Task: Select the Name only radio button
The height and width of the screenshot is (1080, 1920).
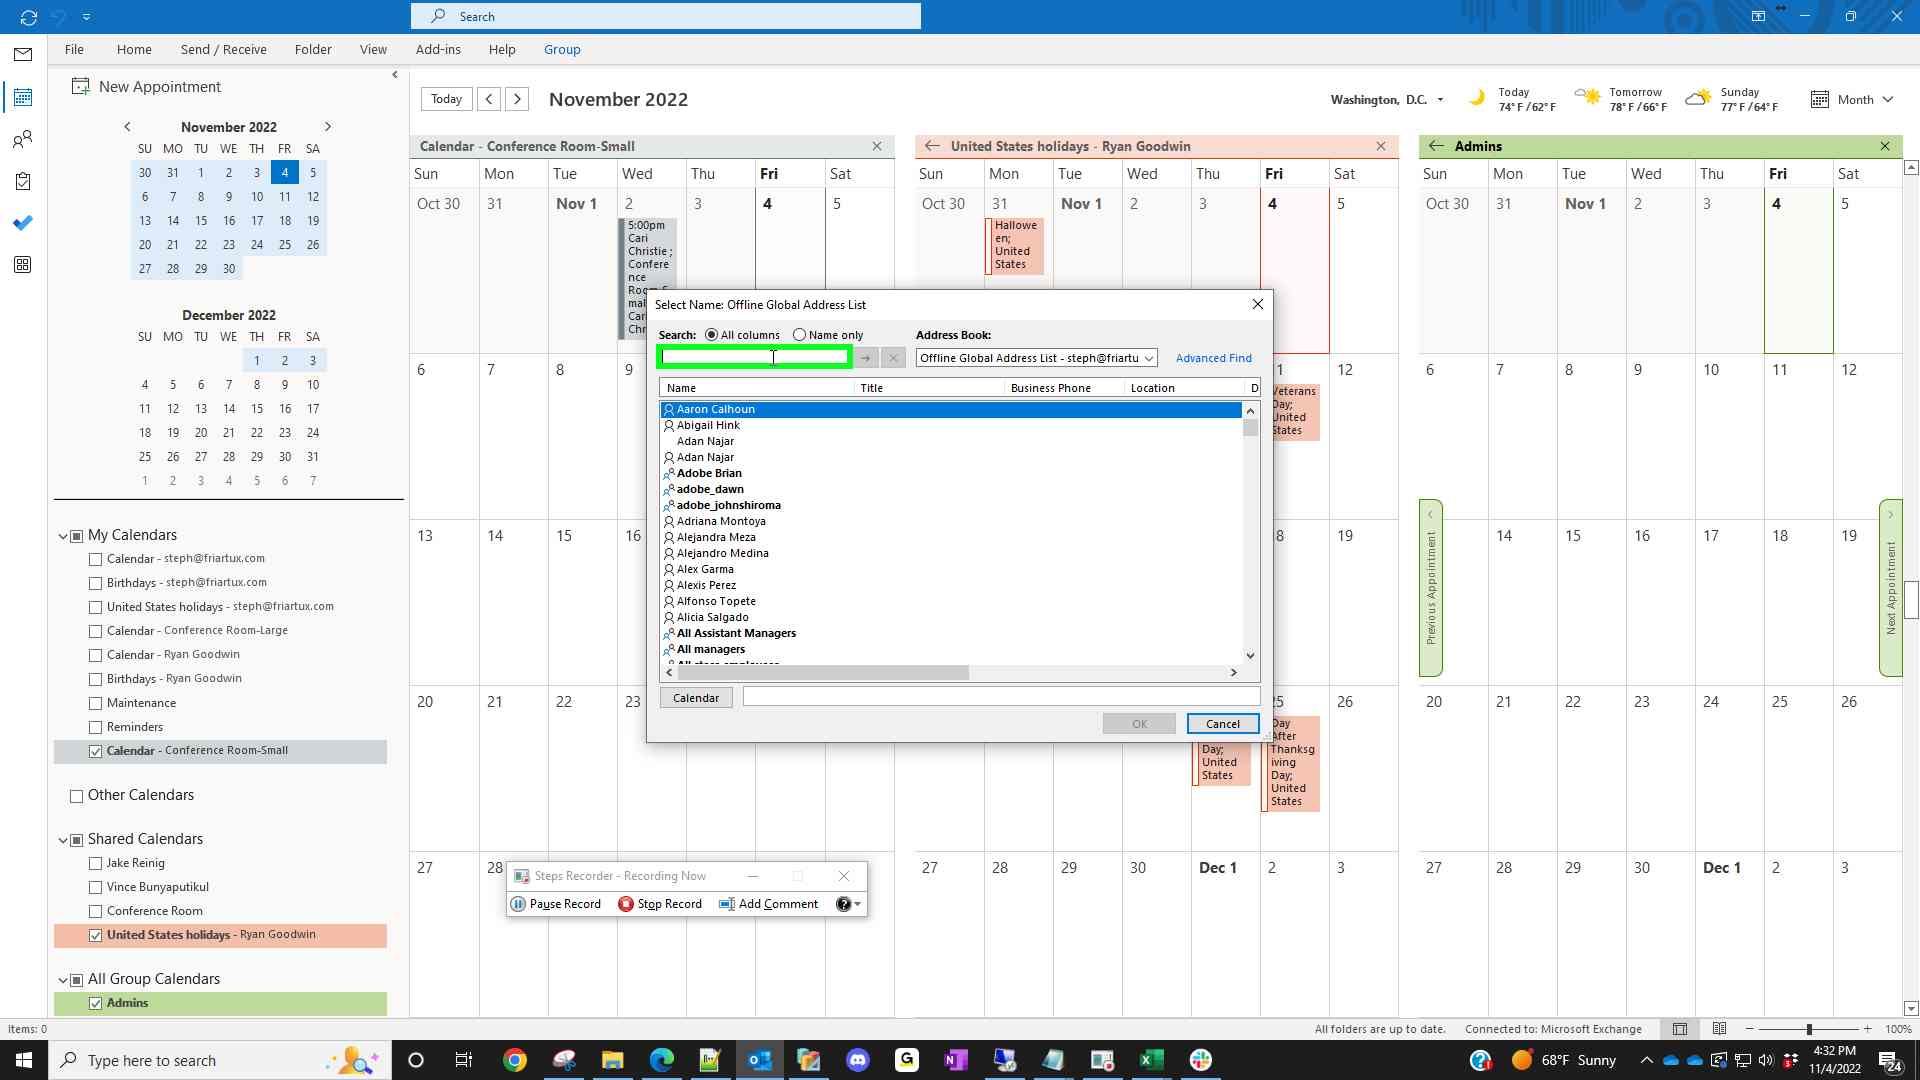Action: [x=799, y=335]
